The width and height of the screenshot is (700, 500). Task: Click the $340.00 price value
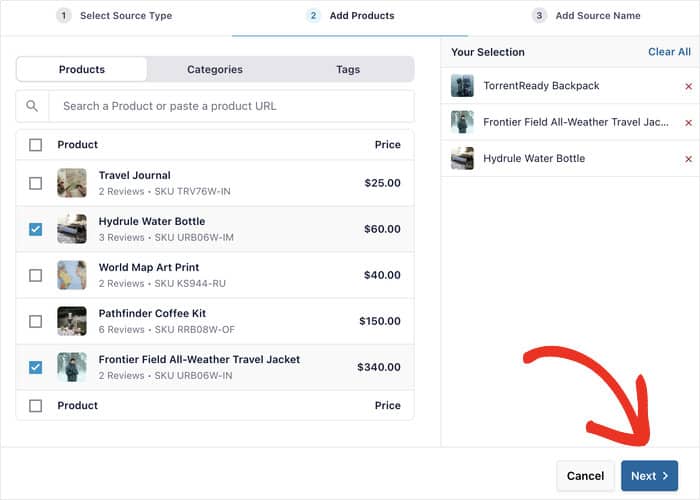pyautogui.click(x=379, y=367)
